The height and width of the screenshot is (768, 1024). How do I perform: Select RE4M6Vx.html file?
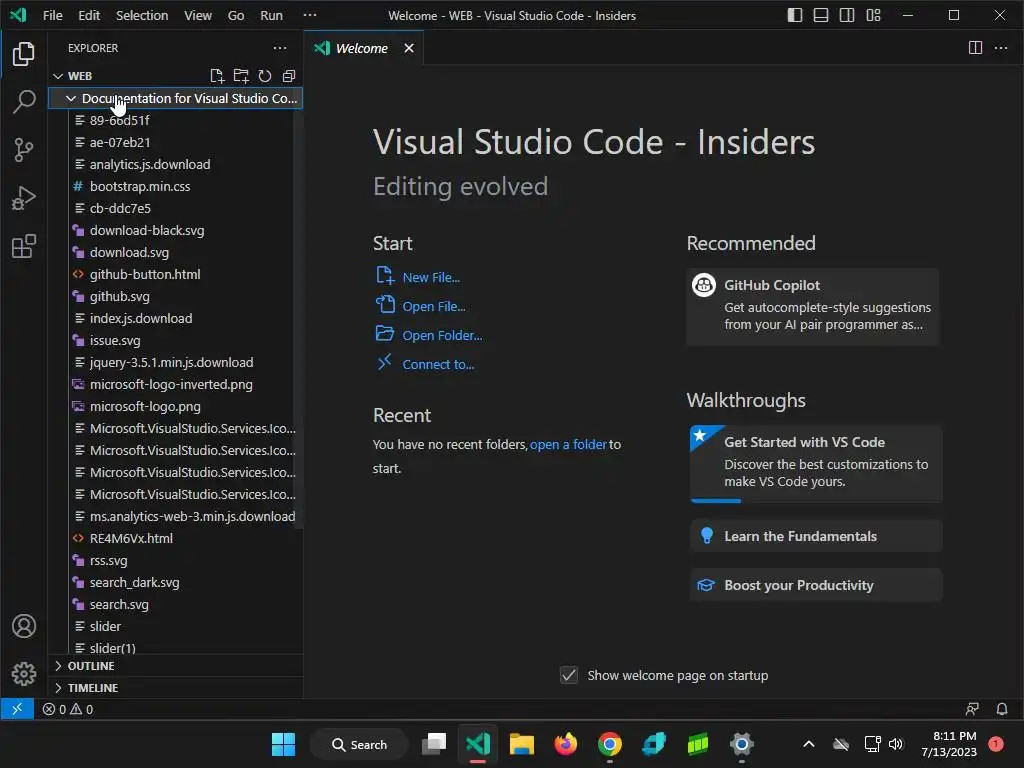[x=176, y=538]
